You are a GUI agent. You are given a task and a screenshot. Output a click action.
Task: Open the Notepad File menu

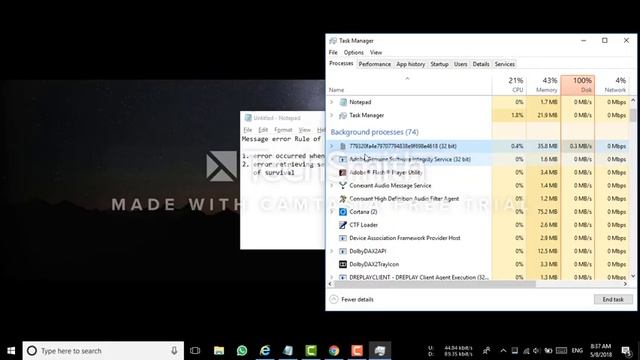point(248,130)
